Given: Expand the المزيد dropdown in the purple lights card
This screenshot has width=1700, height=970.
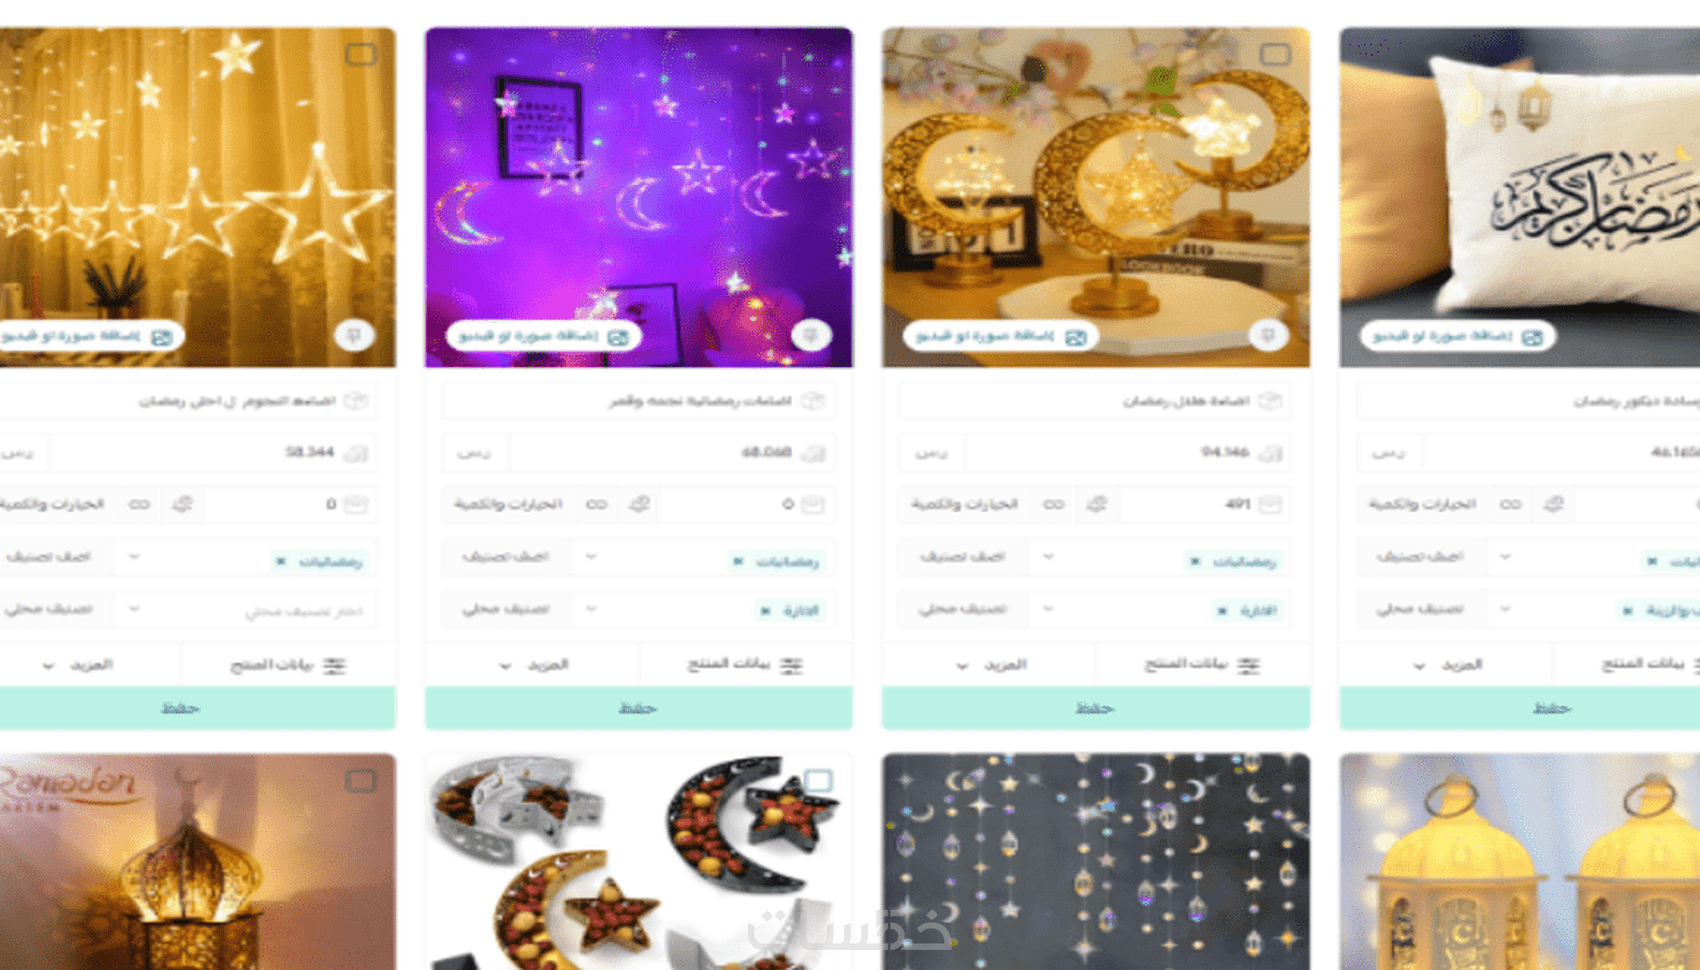Looking at the screenshot, I should click(x=533, y=665).
